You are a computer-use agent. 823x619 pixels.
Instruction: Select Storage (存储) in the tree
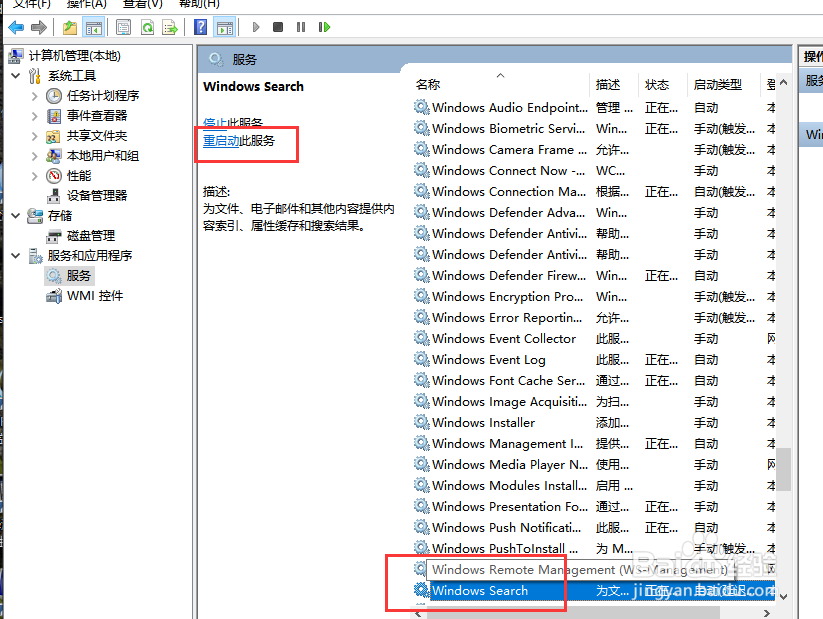(x=60, y=215)
